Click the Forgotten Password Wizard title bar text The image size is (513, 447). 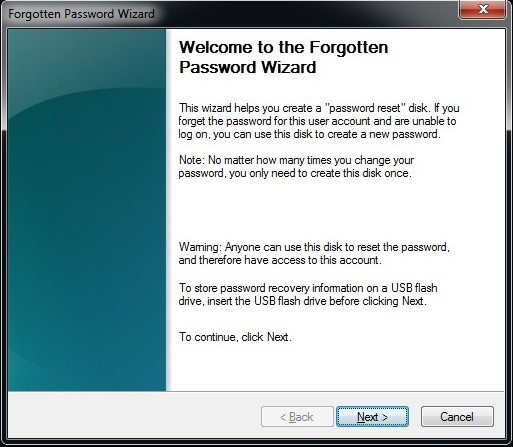tap(81, 14)
